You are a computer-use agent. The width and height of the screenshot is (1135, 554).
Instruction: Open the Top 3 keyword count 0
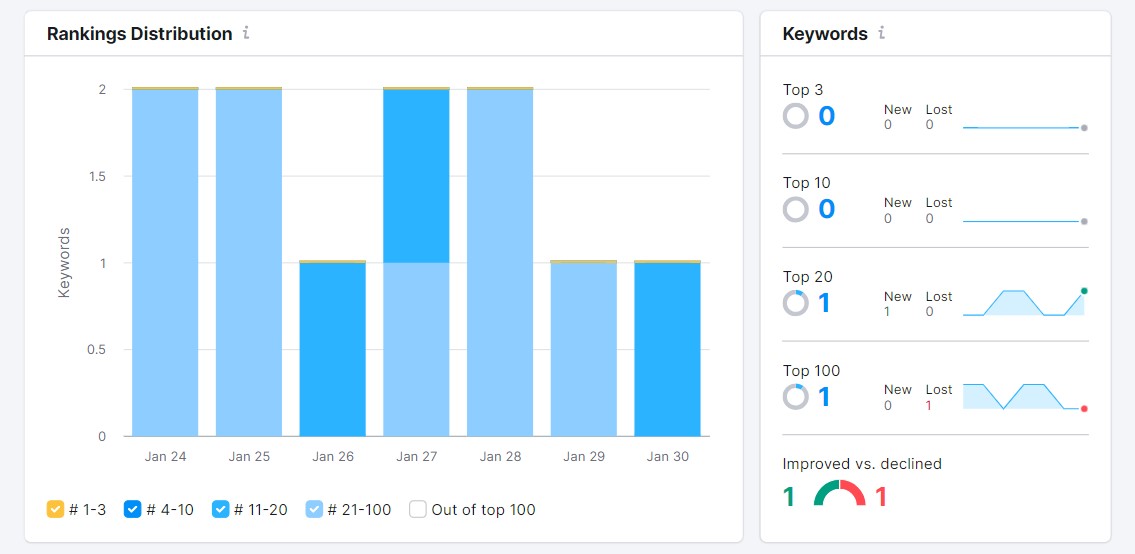coord(827,116)
